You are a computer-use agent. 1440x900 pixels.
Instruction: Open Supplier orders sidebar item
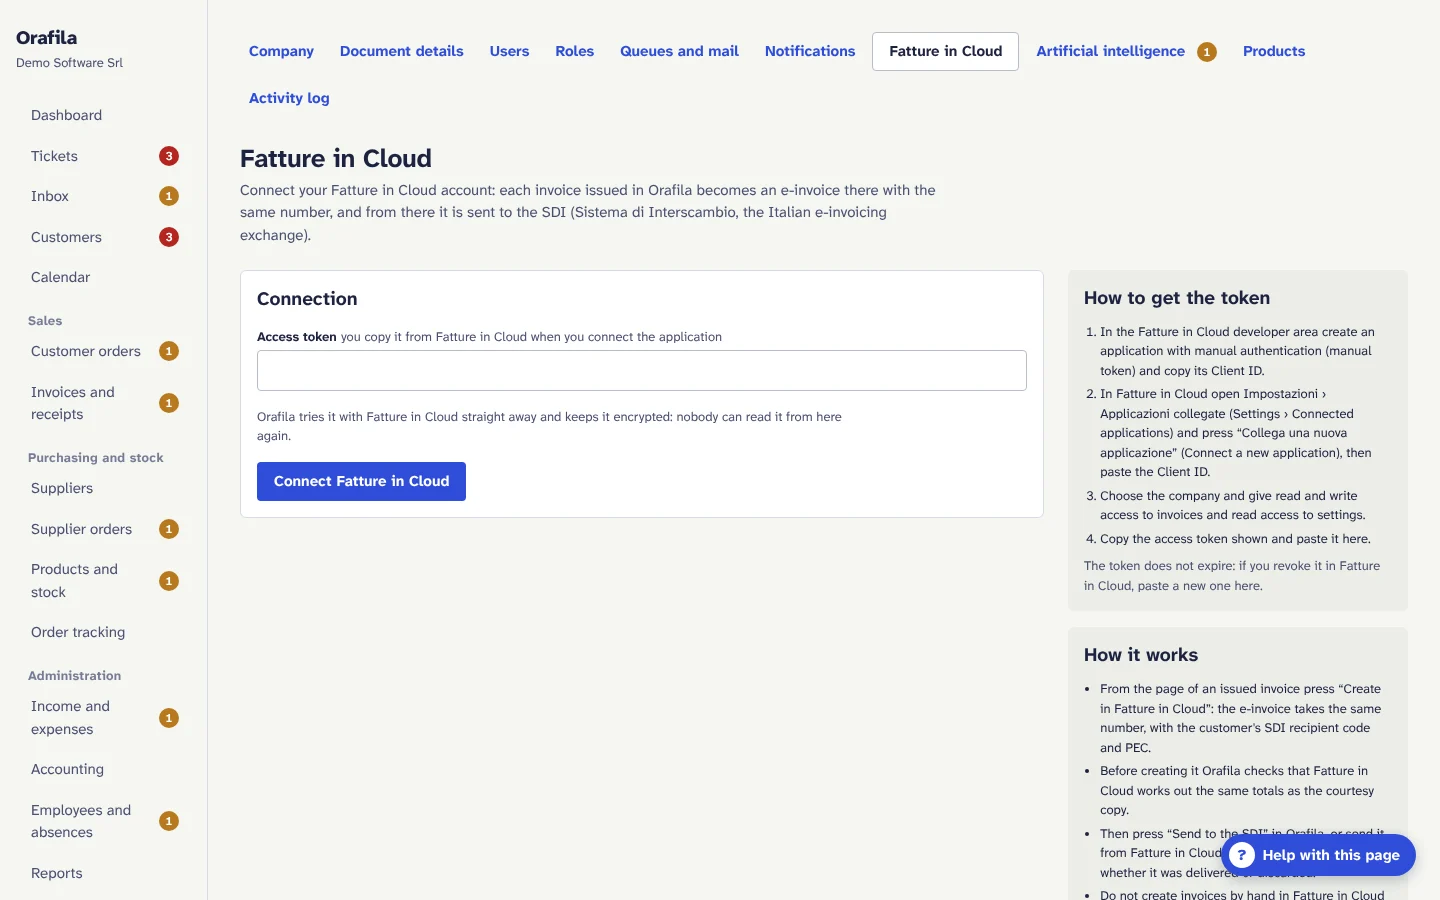point(103,529)
